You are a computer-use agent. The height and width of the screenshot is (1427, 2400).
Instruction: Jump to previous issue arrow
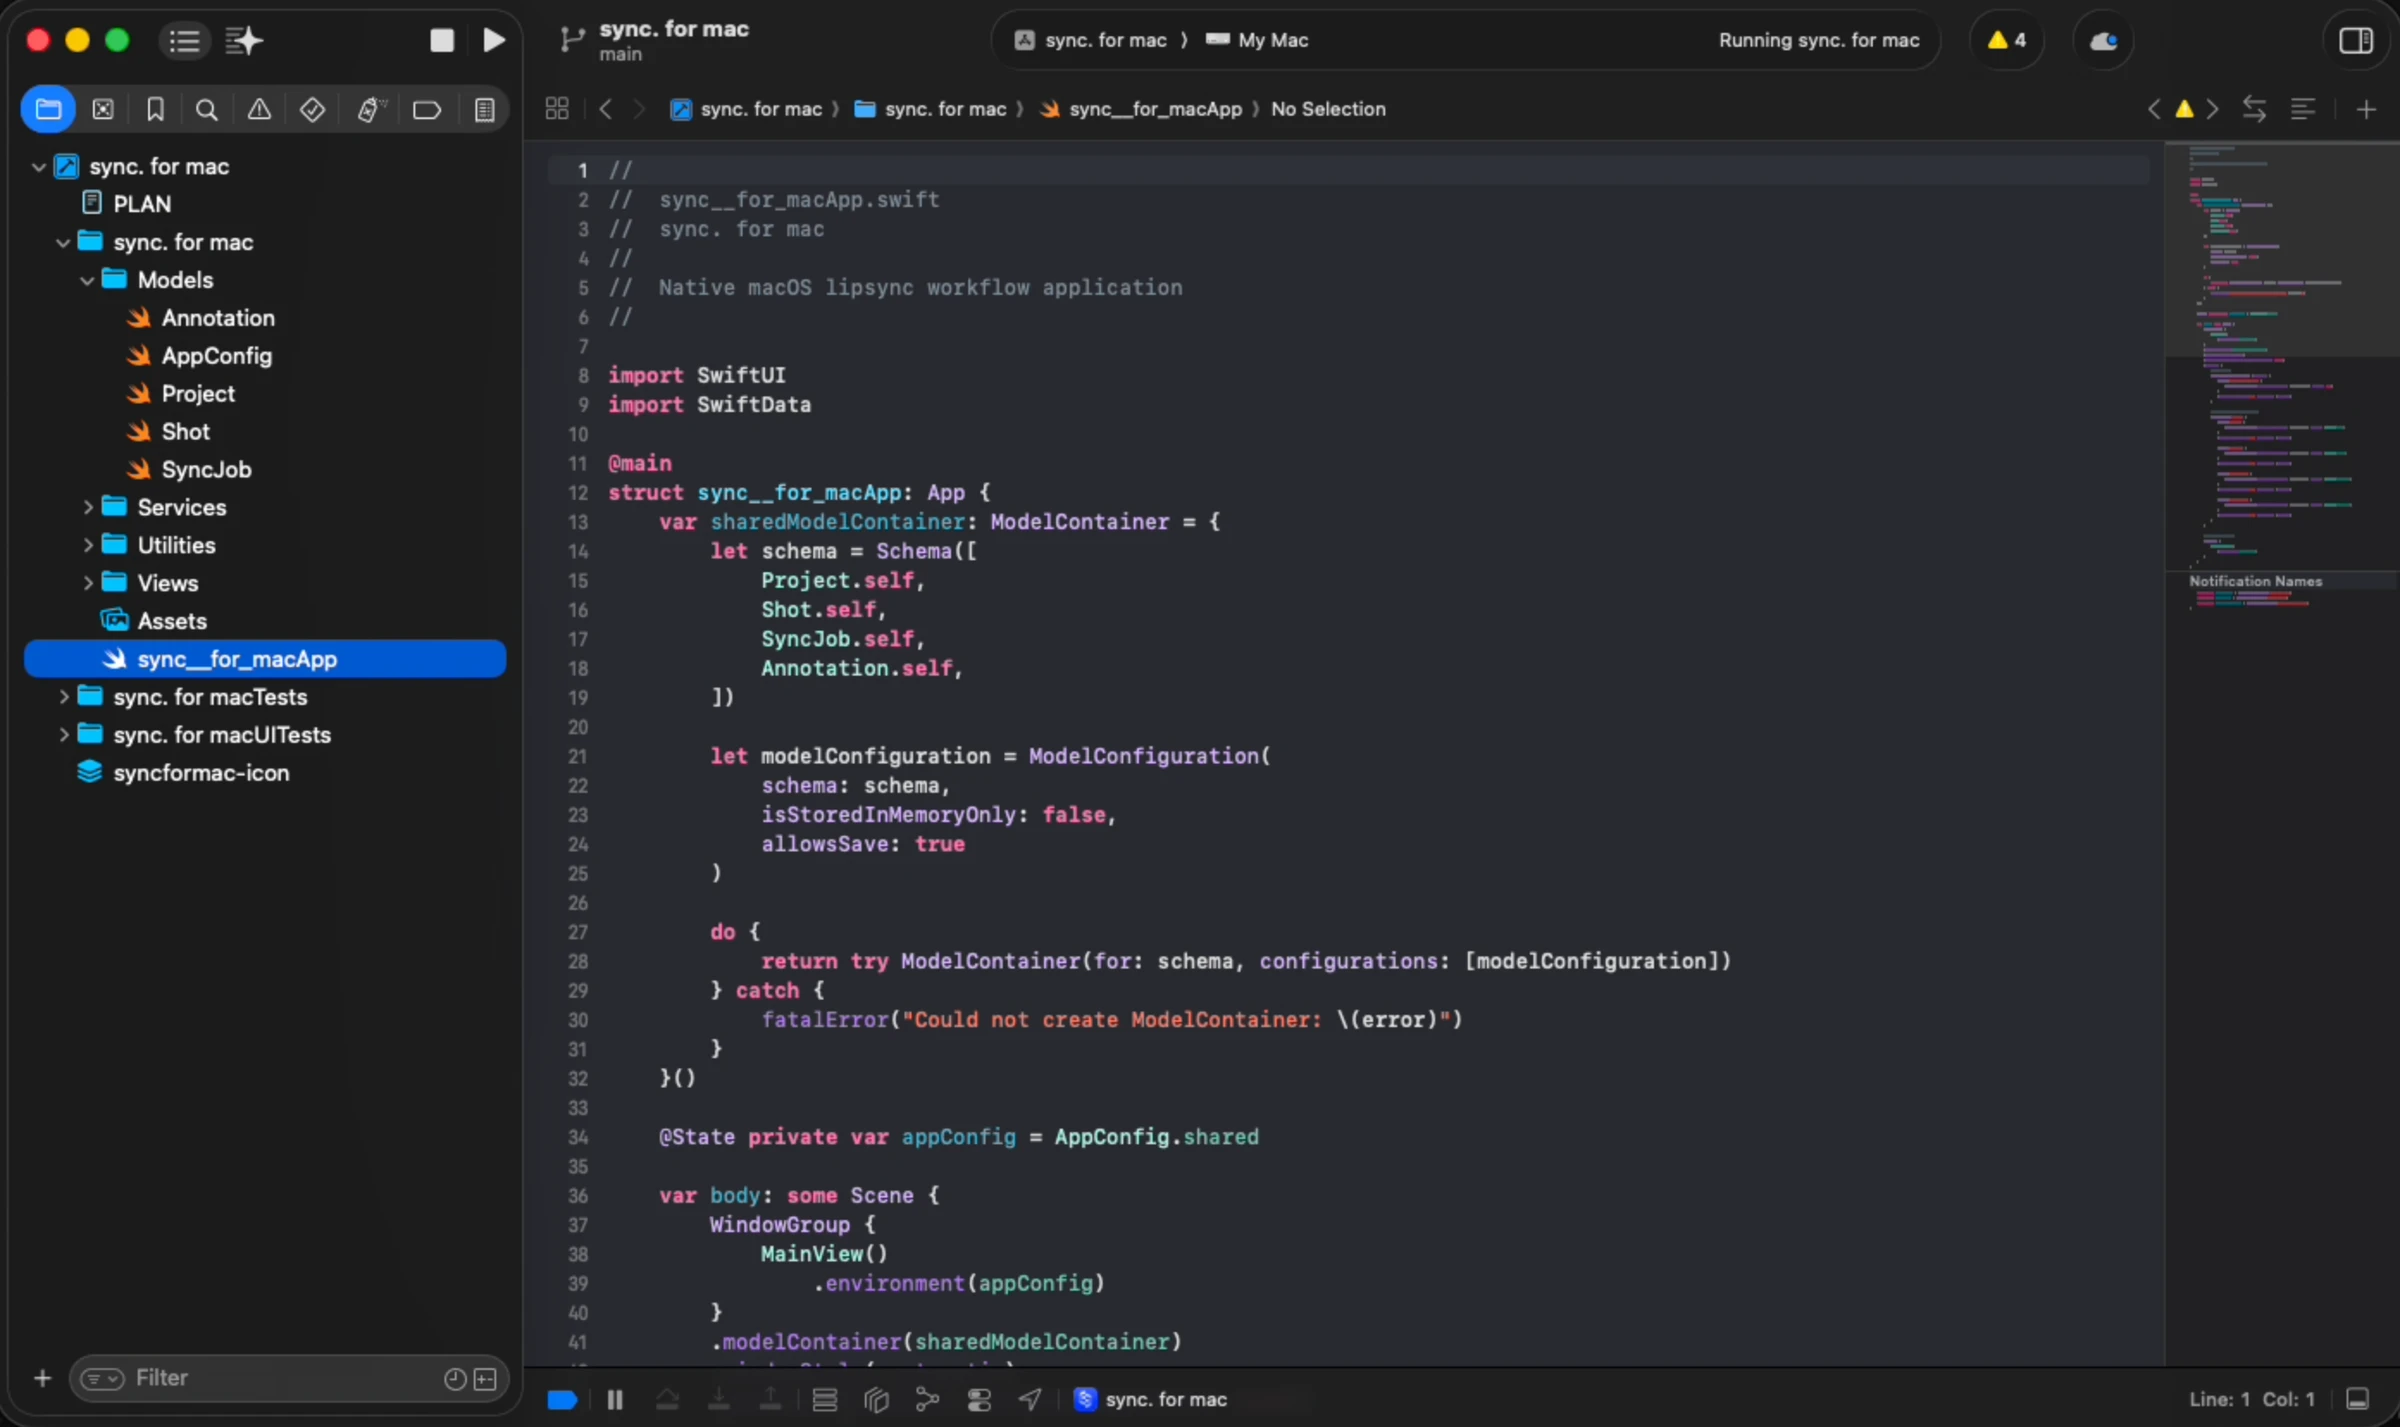tap(2154, 108)
